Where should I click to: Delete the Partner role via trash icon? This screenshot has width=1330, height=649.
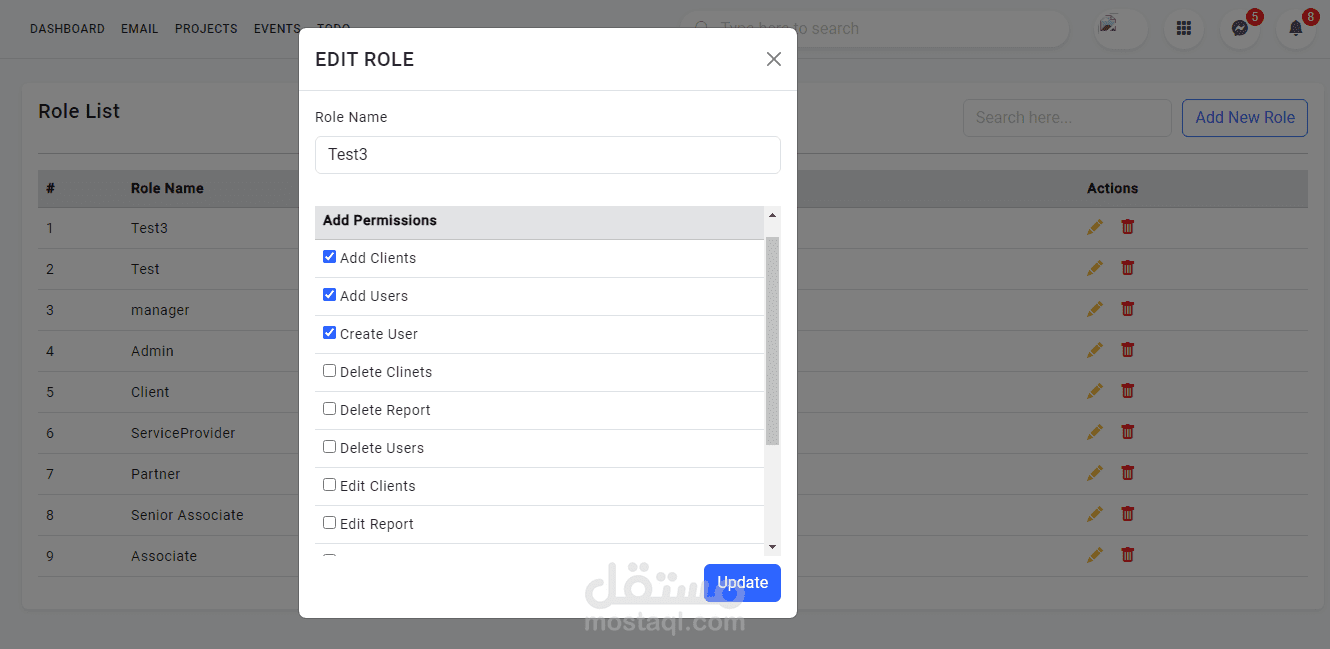(1127, 473)
